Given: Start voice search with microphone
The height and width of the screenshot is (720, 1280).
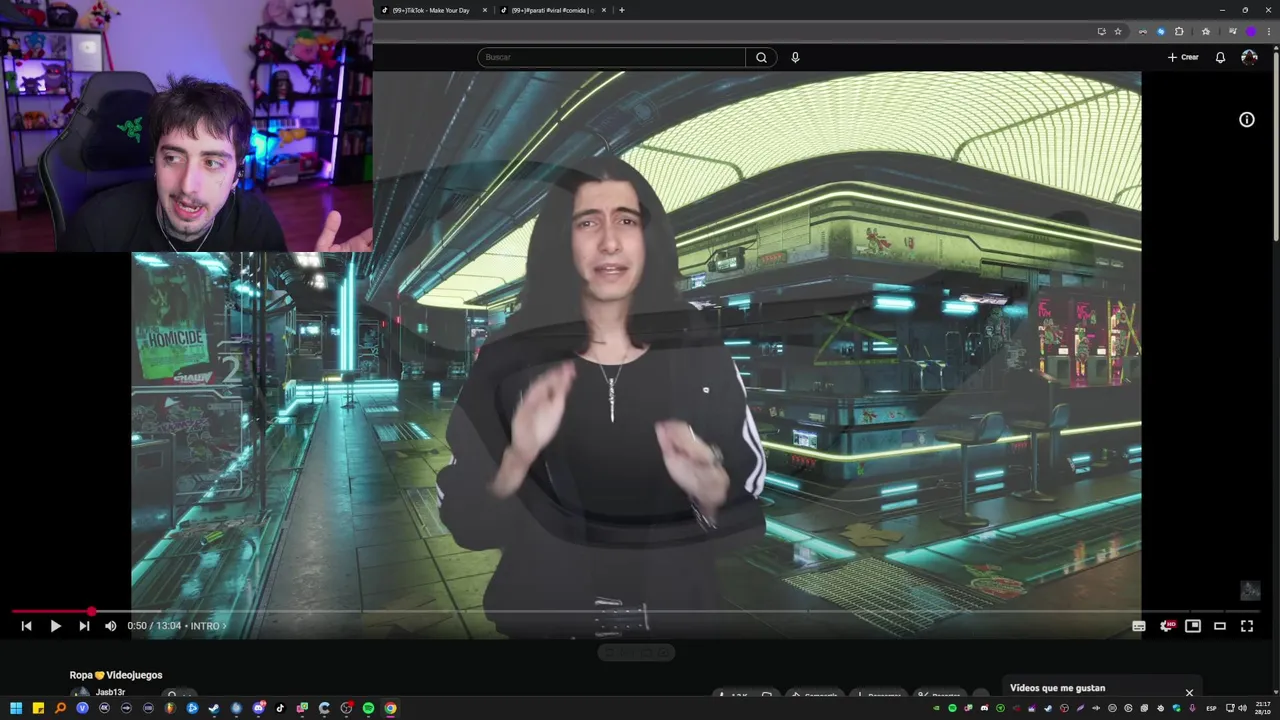Looking at the screenshot, I should pyautogui.click(x=795, y=57).
